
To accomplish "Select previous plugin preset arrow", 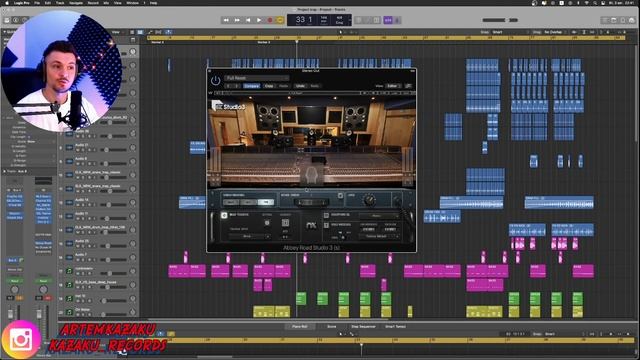I will 229,86.
